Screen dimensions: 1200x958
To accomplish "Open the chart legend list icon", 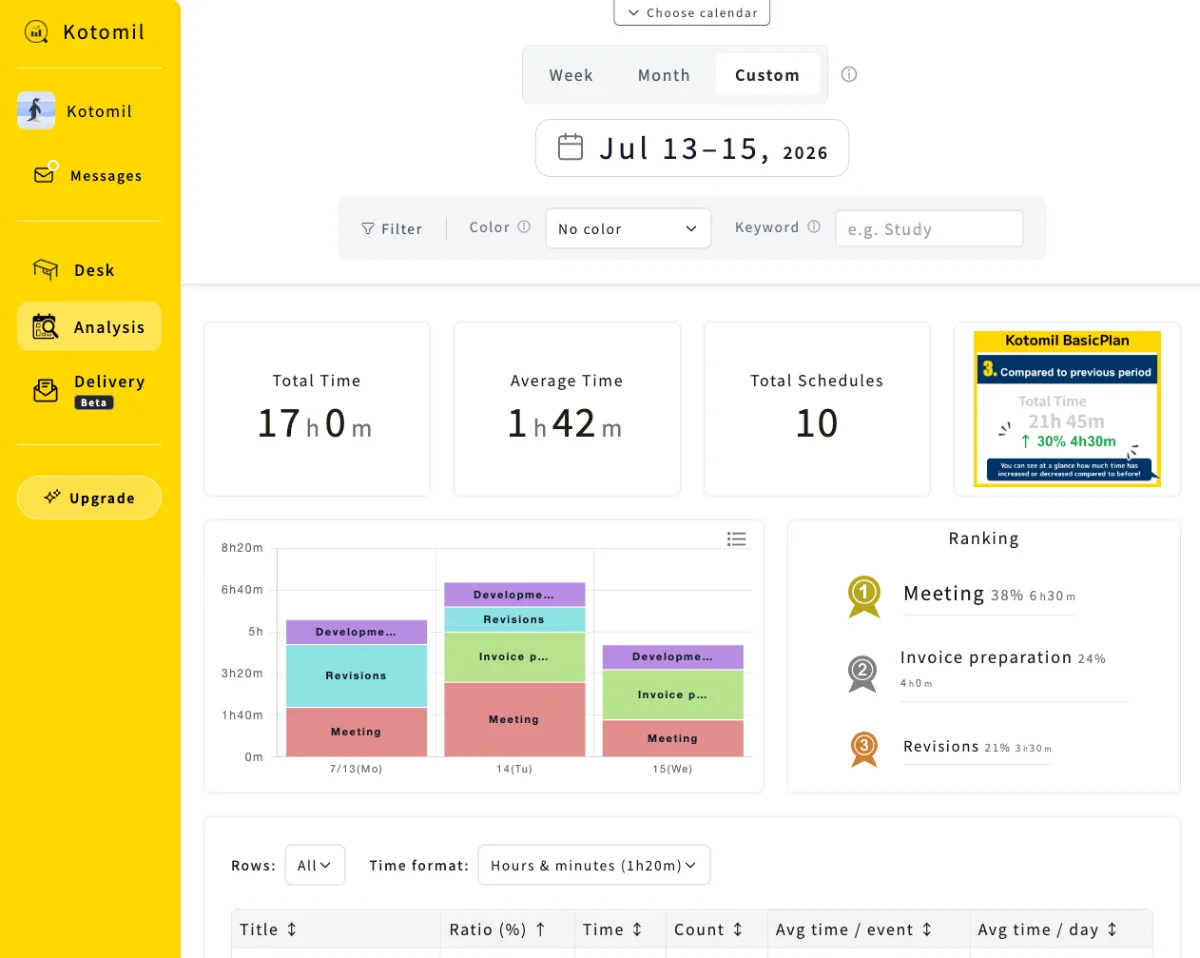I will 737,539.
